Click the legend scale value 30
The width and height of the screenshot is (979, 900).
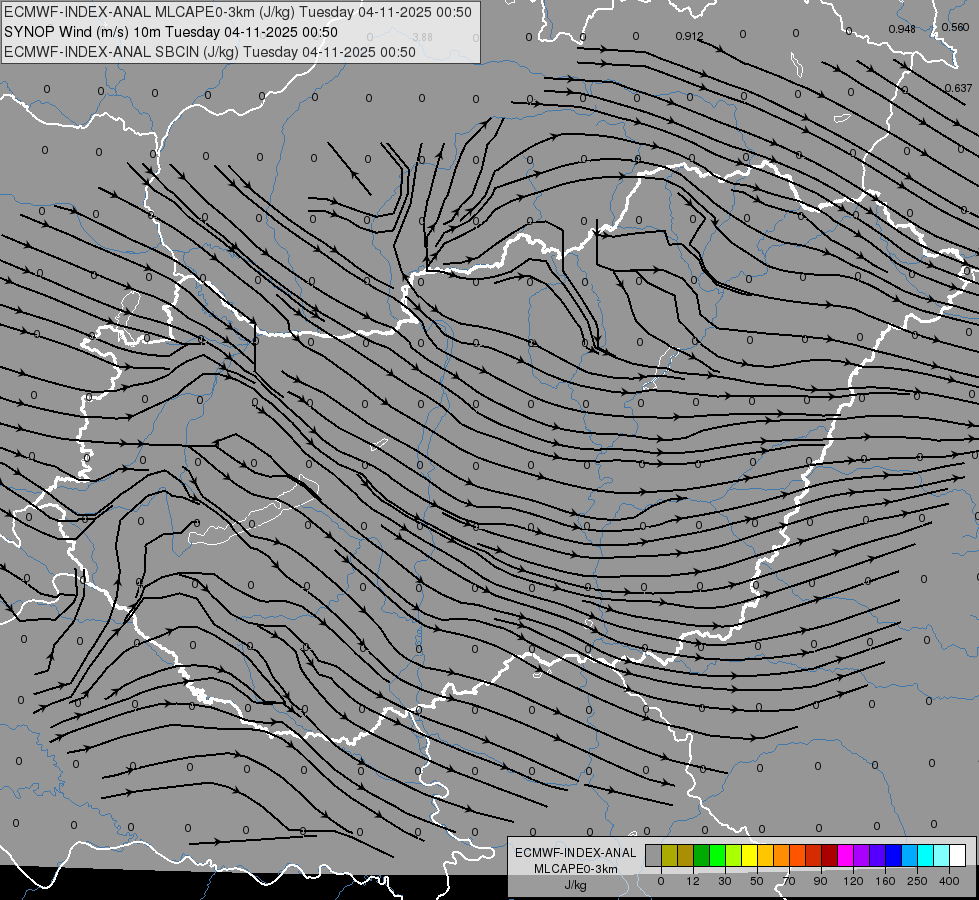pyautogui.click(x=725, y=881)
